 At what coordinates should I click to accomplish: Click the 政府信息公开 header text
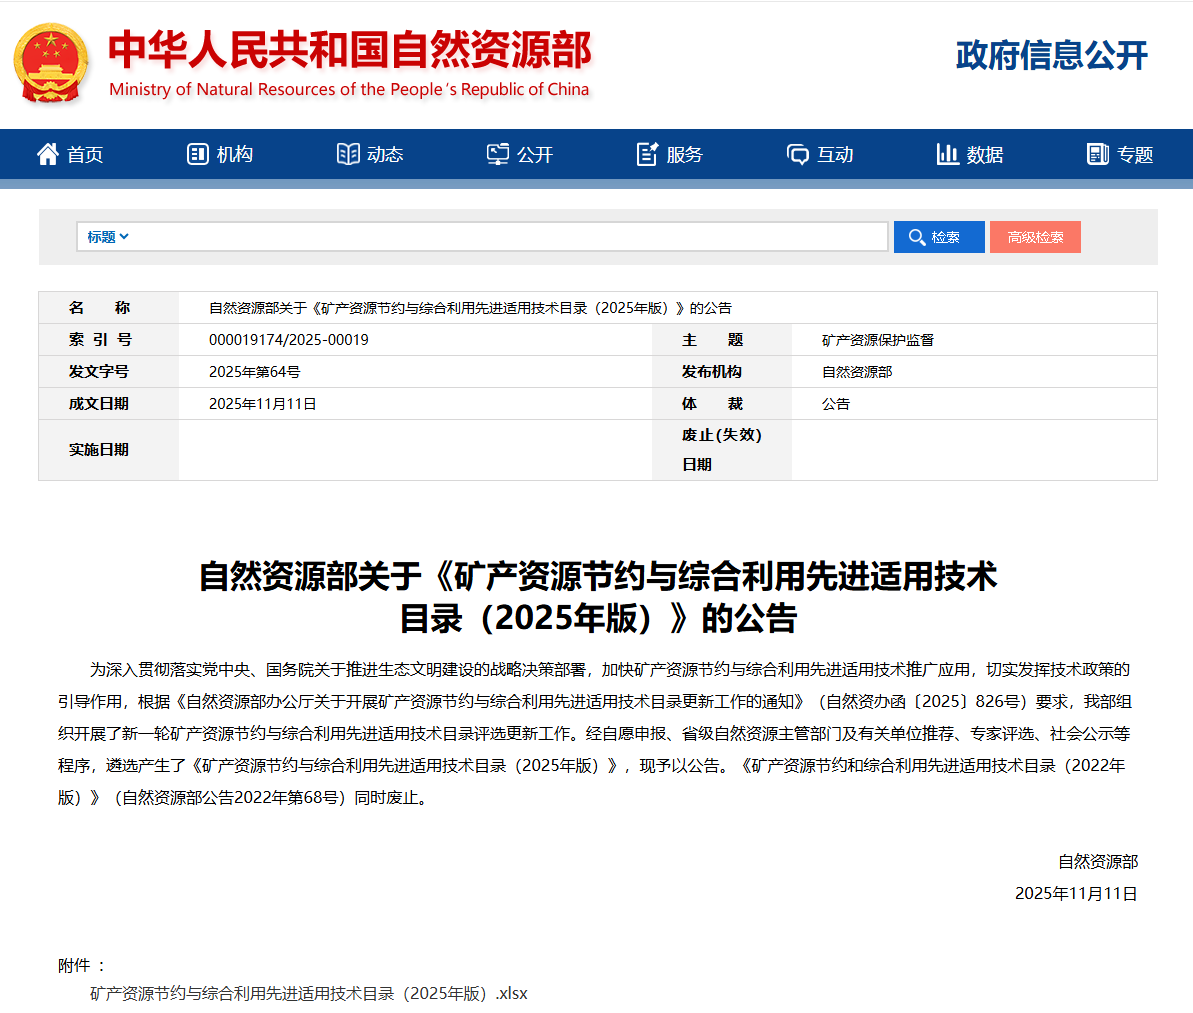[x=1051, y=56]
